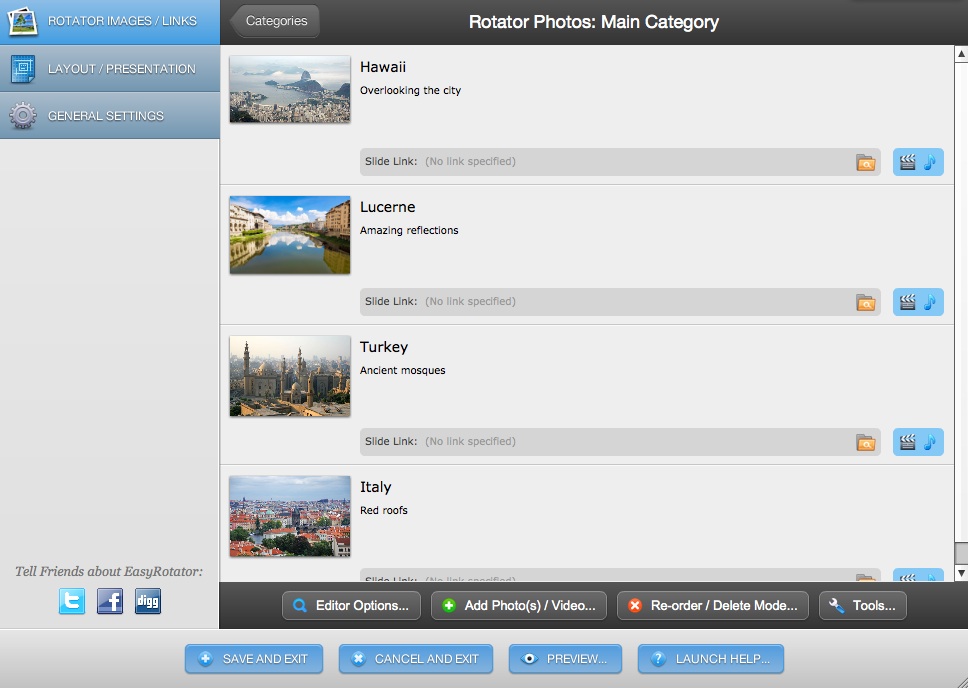The image size is (968, 688).
Task: Edit the 'Overlooking the city' description
Action: coord(411,90)
